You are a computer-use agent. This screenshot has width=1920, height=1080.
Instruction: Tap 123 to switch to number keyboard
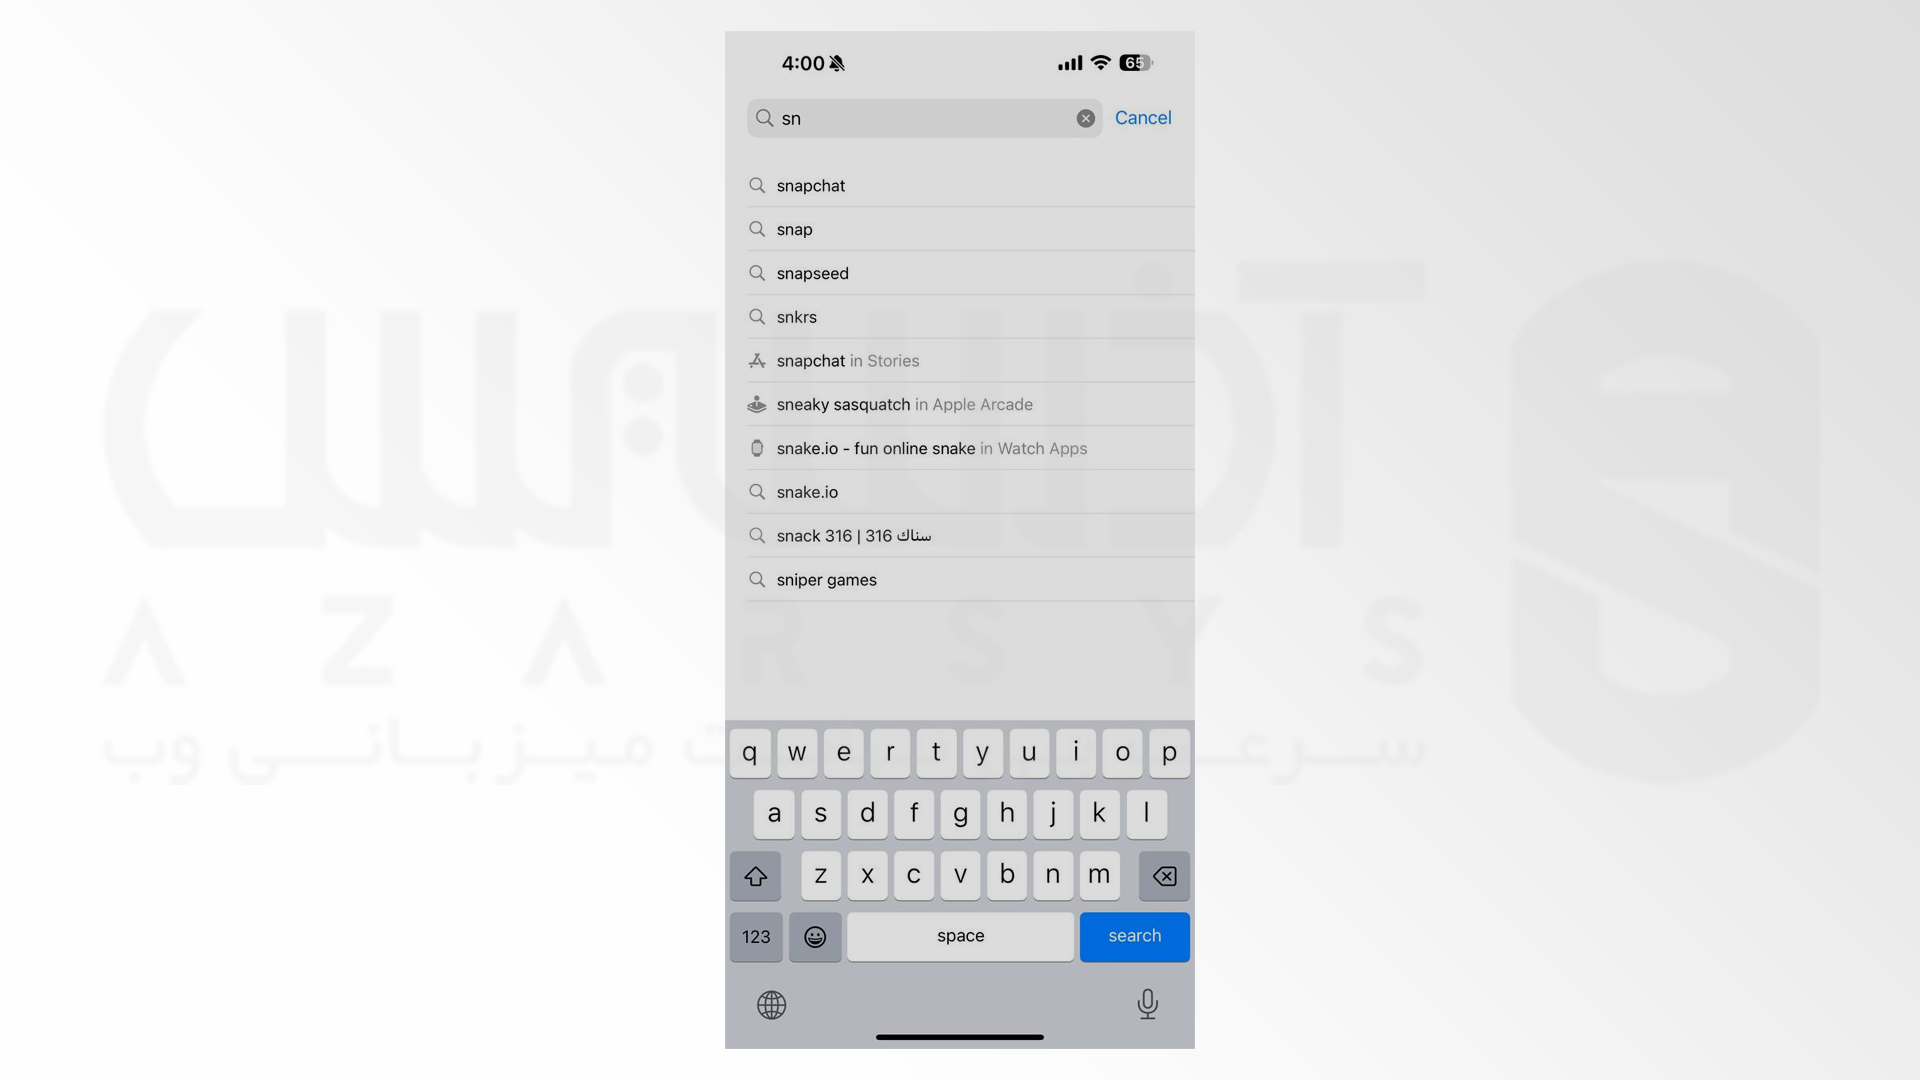[756, 936]
